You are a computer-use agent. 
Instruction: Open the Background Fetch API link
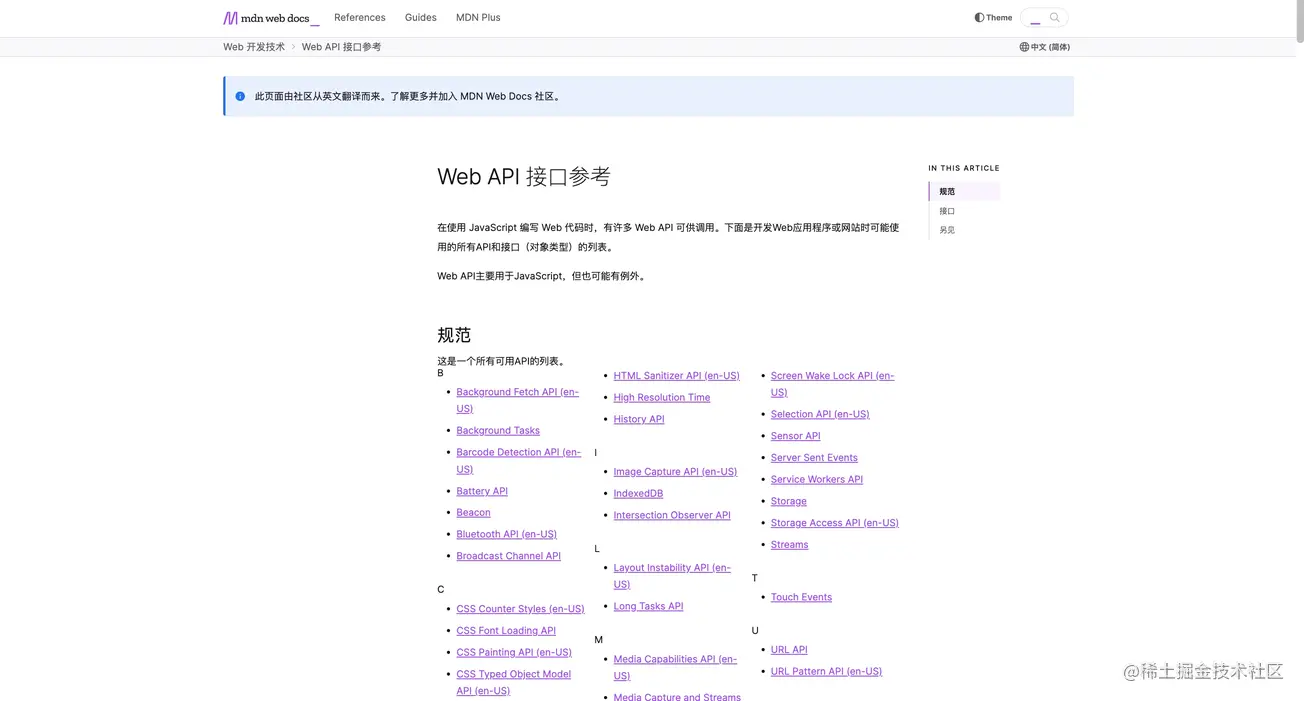517,400
